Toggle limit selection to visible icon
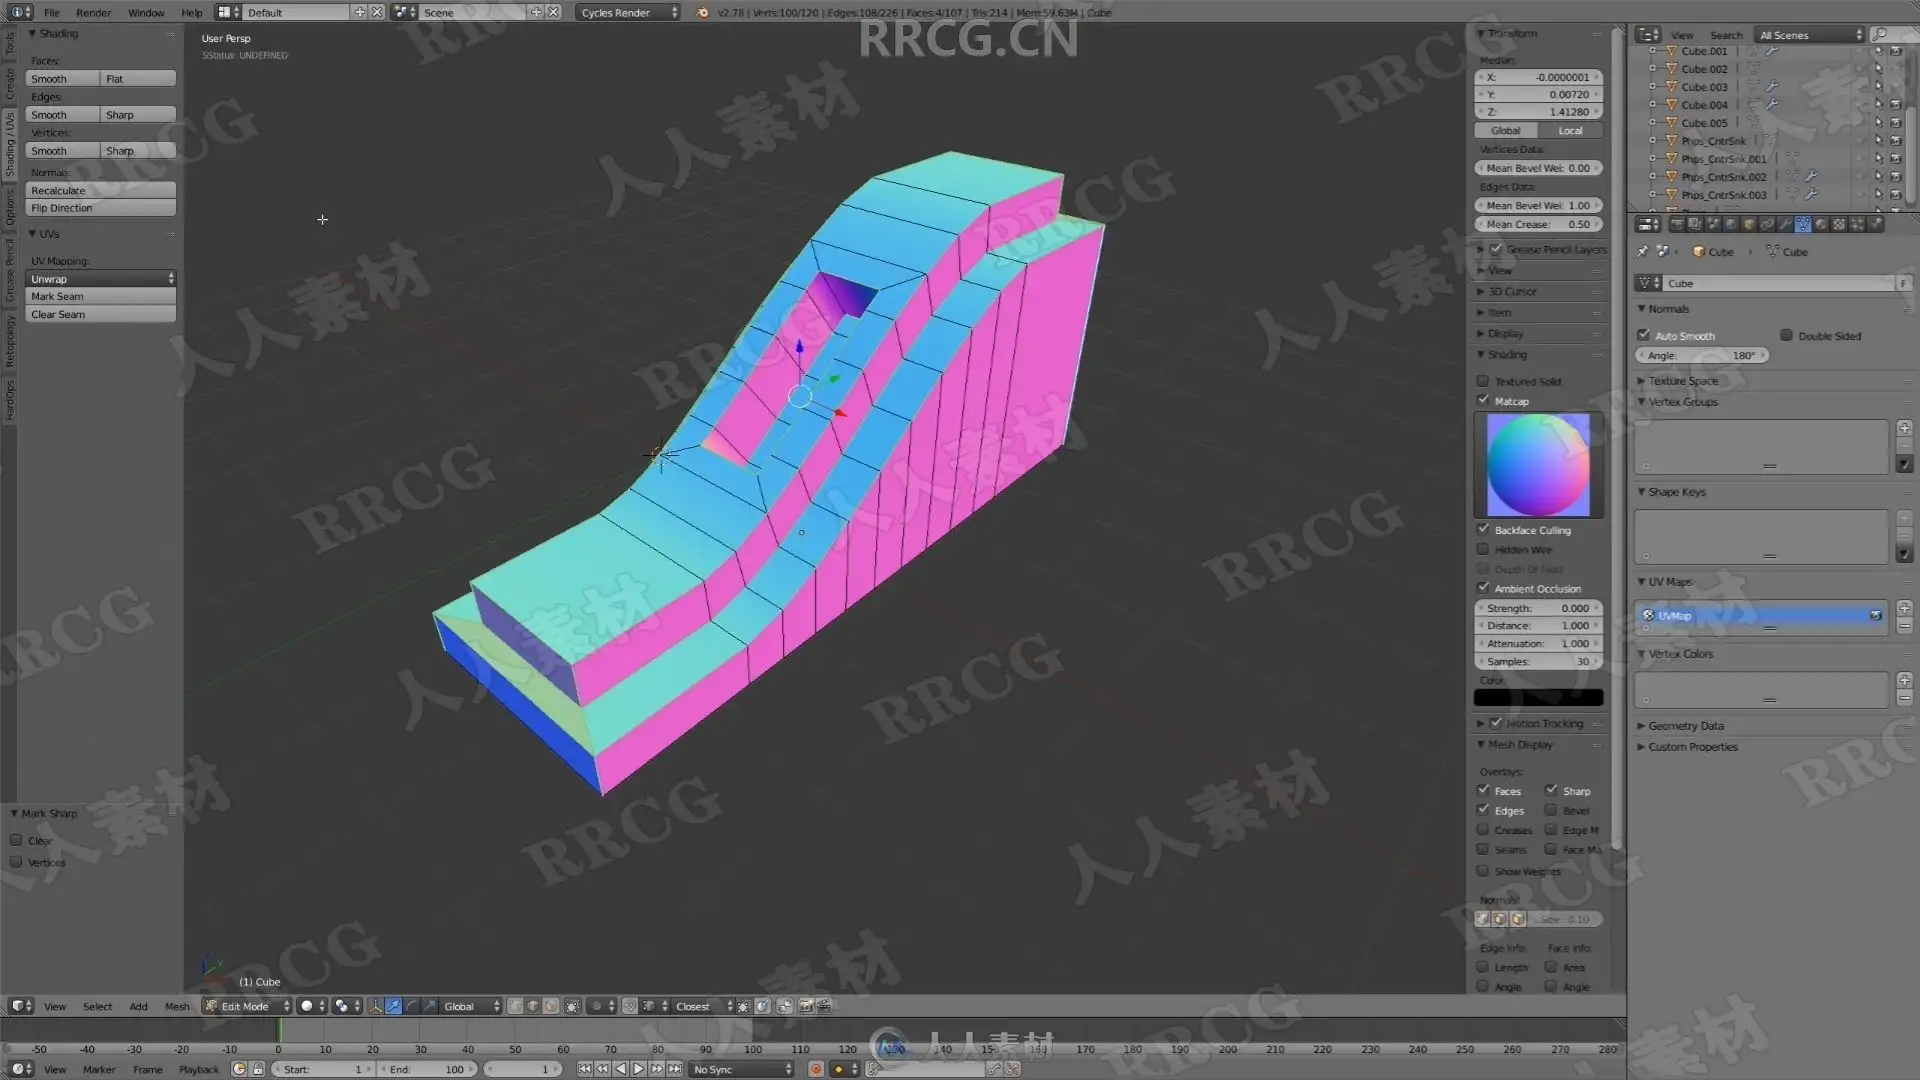The image size is (1920, 1080). tap(572, 1006)
